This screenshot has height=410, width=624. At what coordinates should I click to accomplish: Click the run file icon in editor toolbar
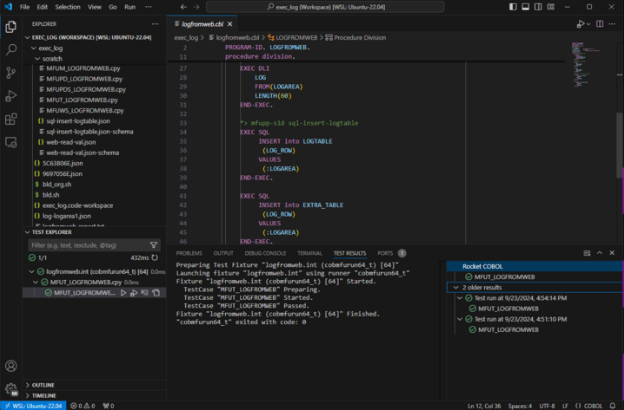(580, 24)
